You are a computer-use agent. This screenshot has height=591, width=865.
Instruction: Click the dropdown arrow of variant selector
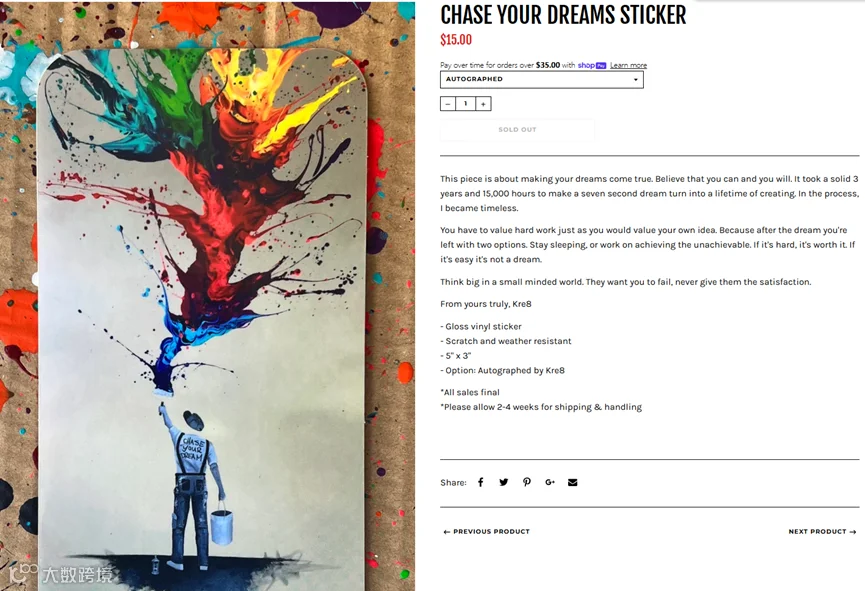pos(636,80)
